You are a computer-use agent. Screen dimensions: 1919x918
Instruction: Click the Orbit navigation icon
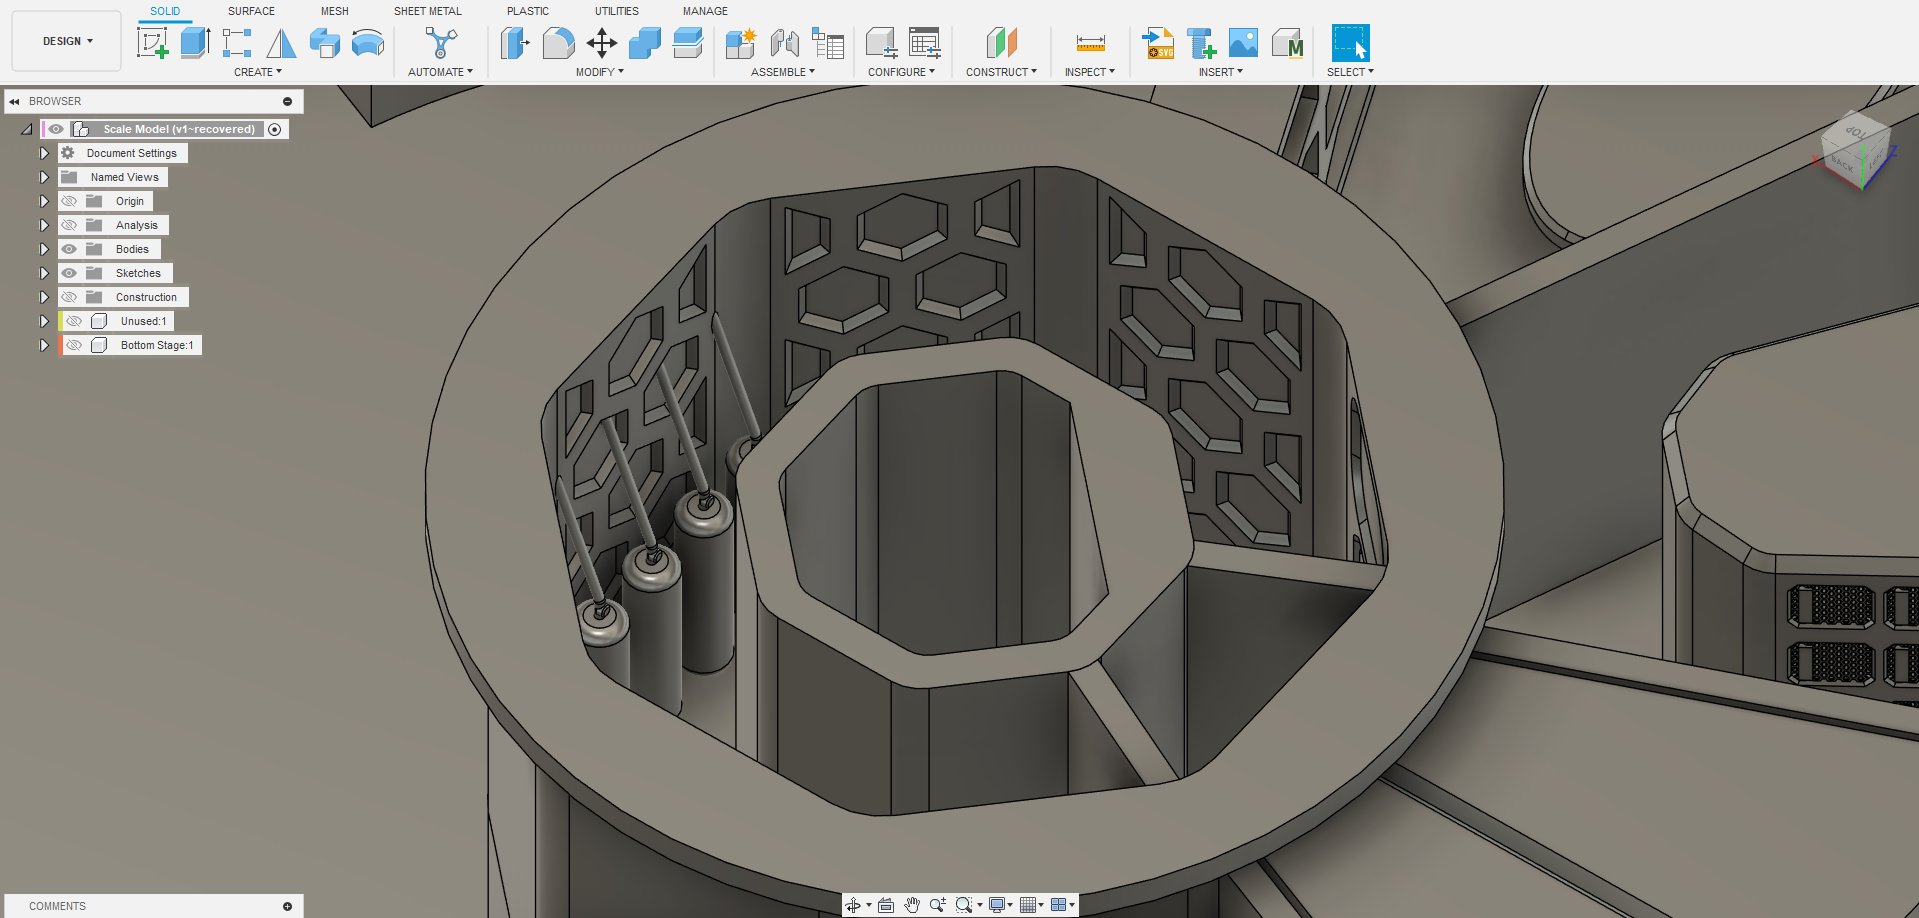(x=853, y=905)
